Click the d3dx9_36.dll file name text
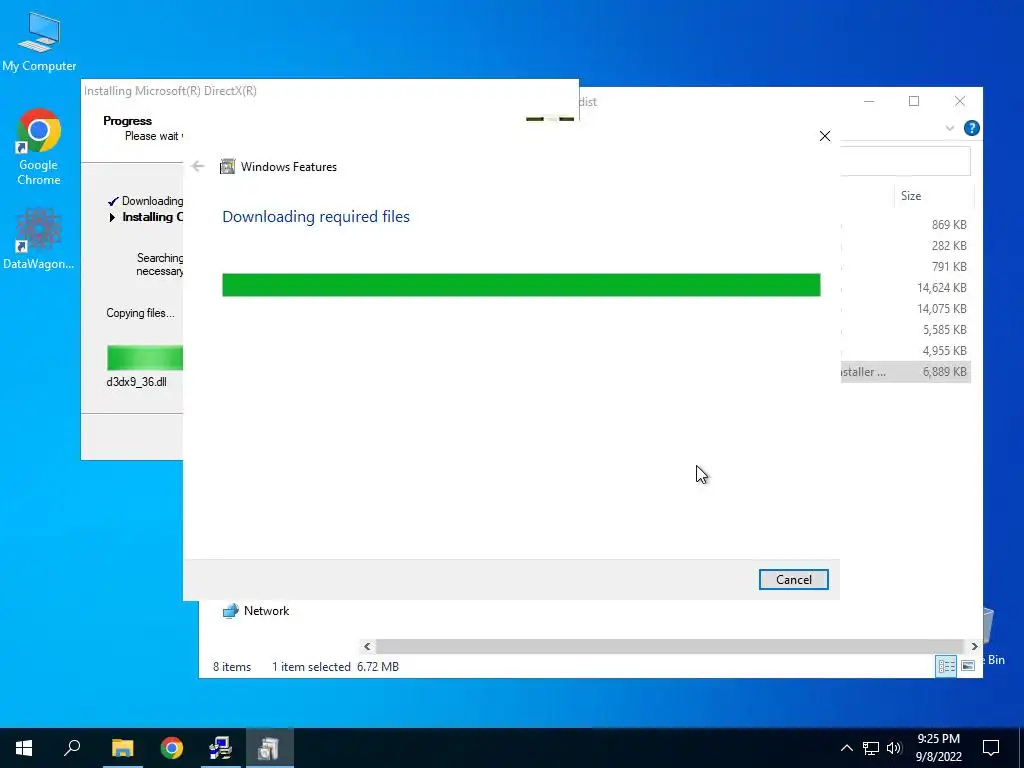 [x=136, y=382]
